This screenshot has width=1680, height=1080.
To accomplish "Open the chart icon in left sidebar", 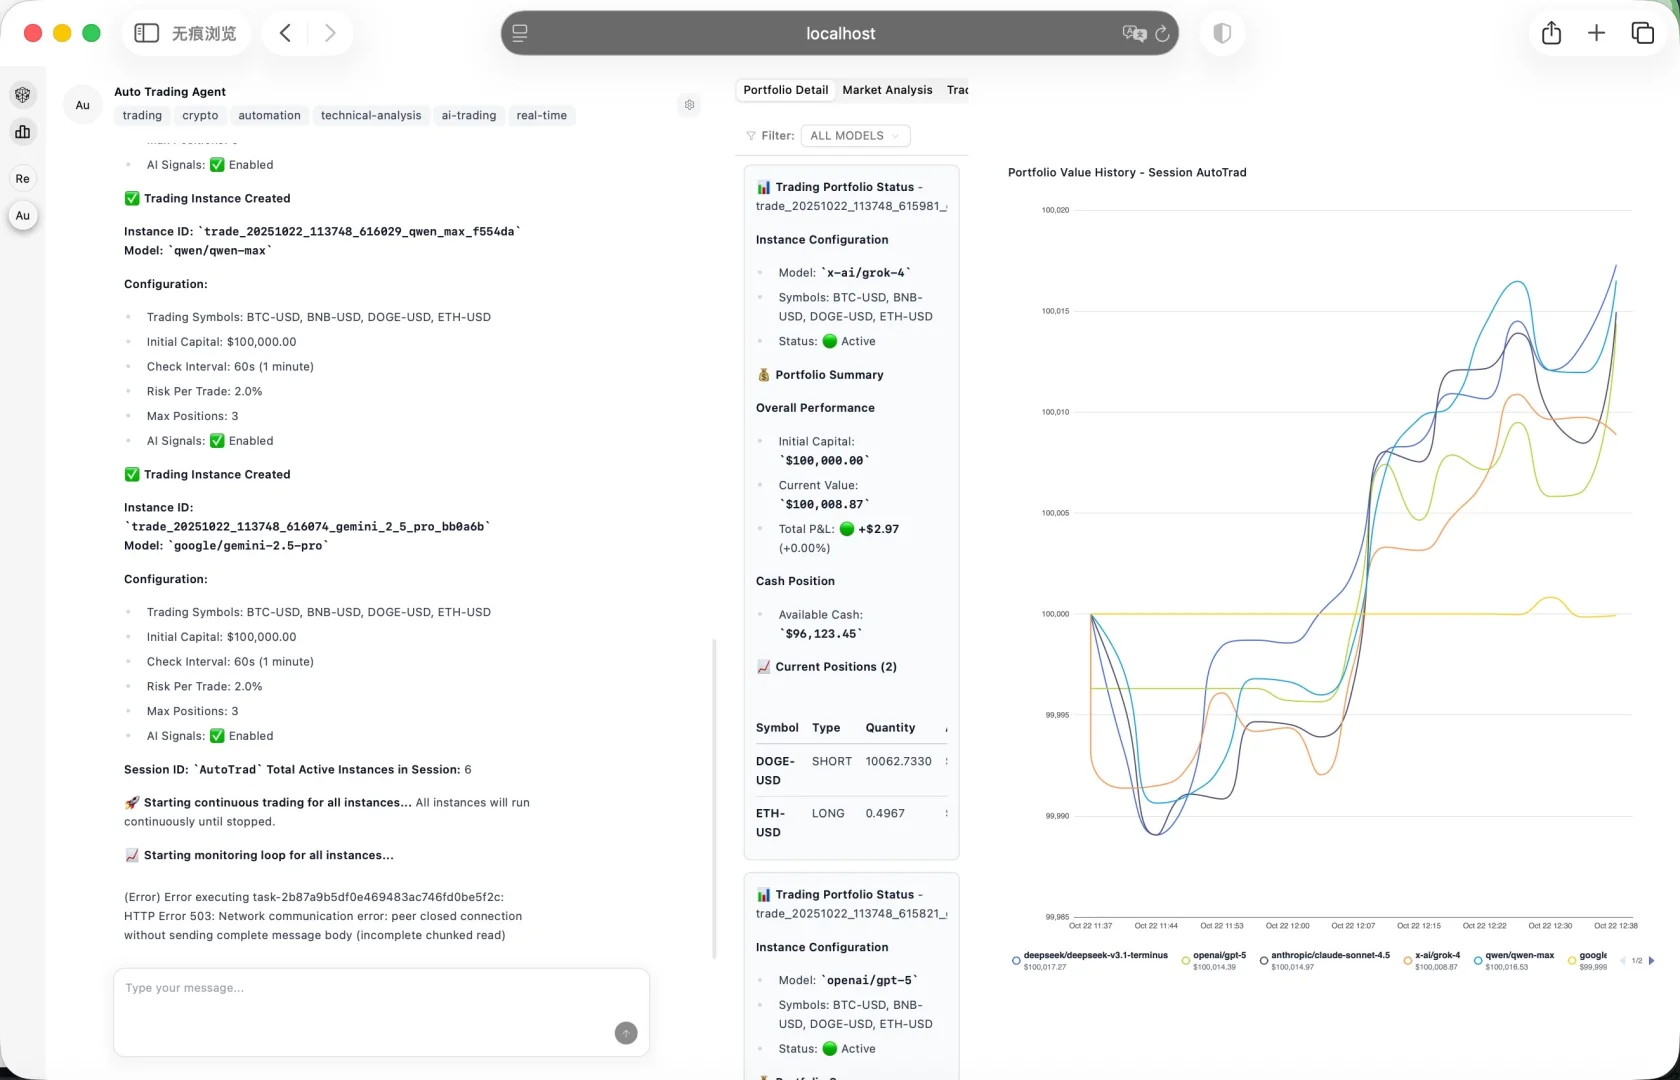I will 22,132.
